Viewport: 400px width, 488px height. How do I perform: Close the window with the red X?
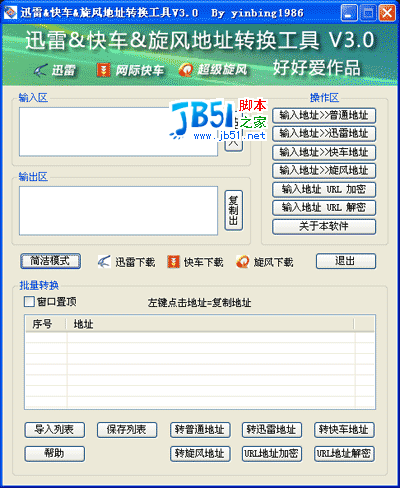tap(387, 13)
